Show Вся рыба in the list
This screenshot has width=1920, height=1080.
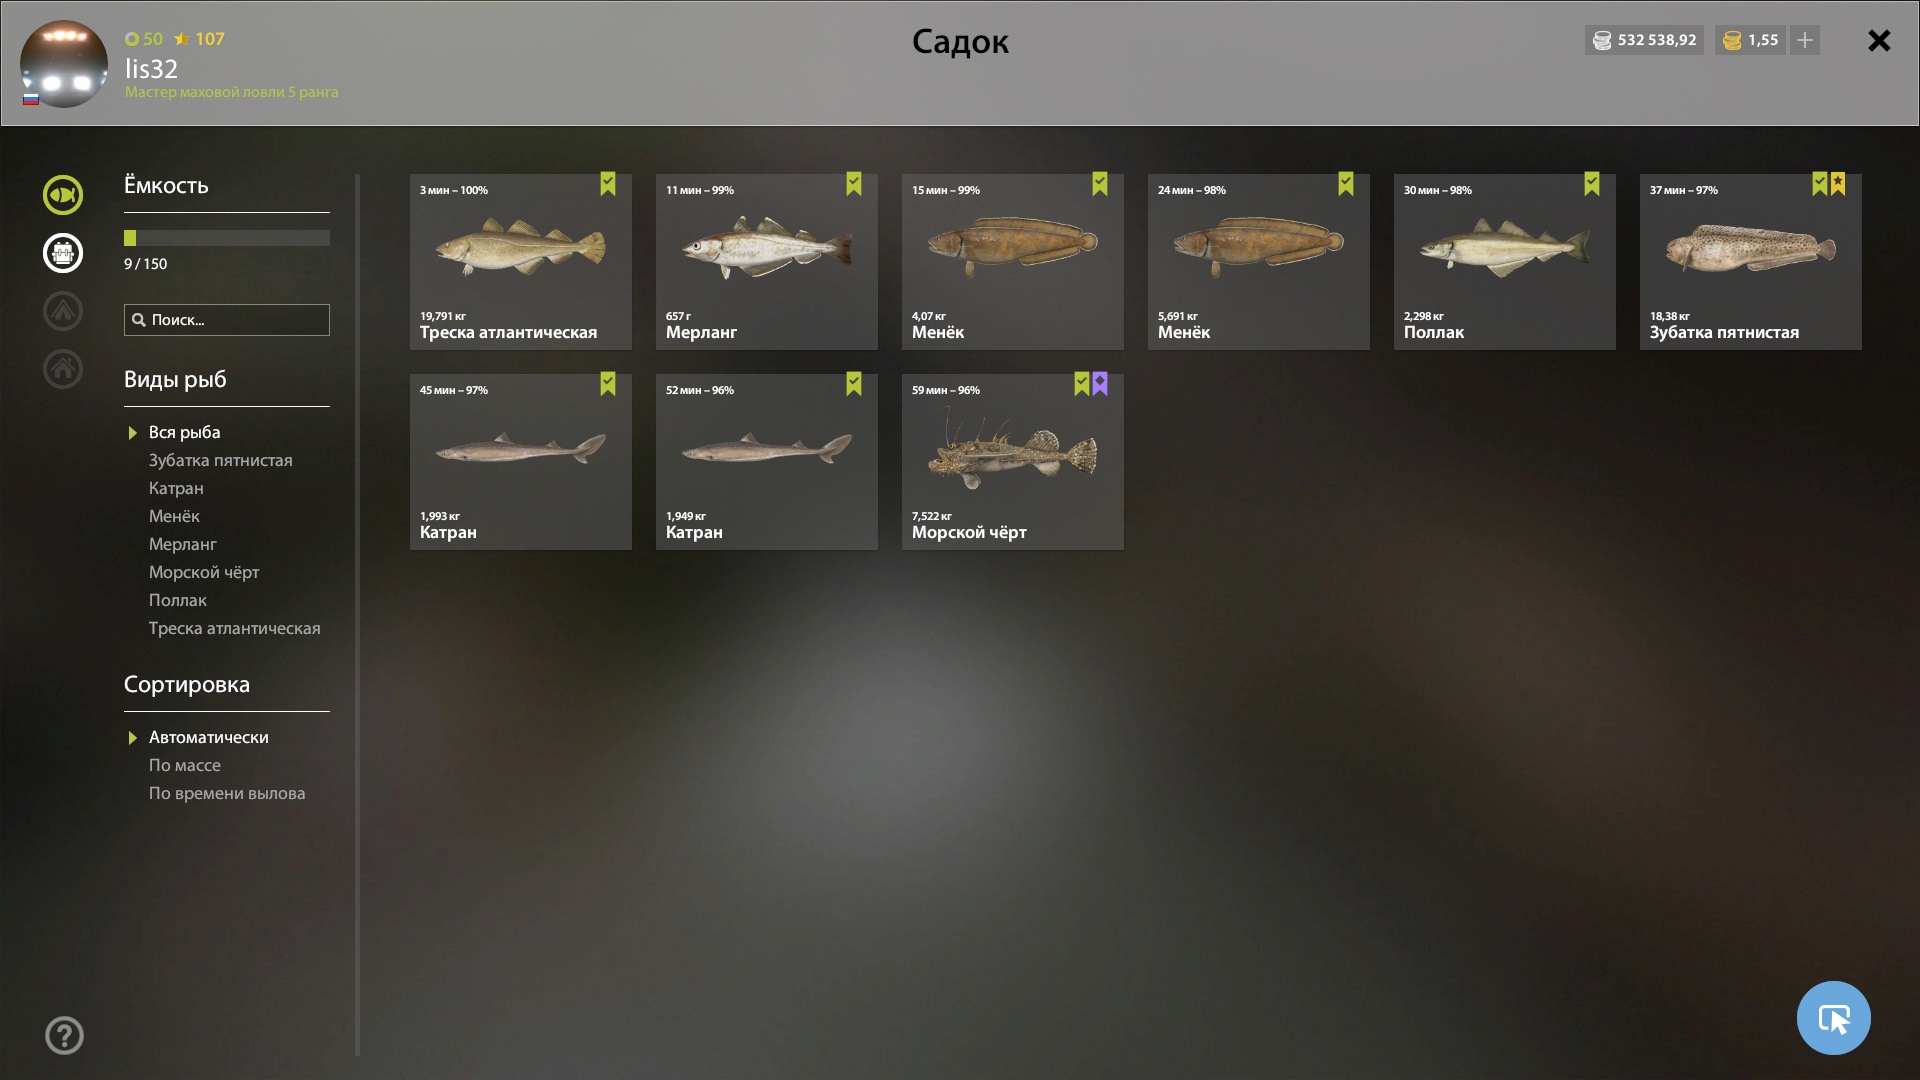185,432
